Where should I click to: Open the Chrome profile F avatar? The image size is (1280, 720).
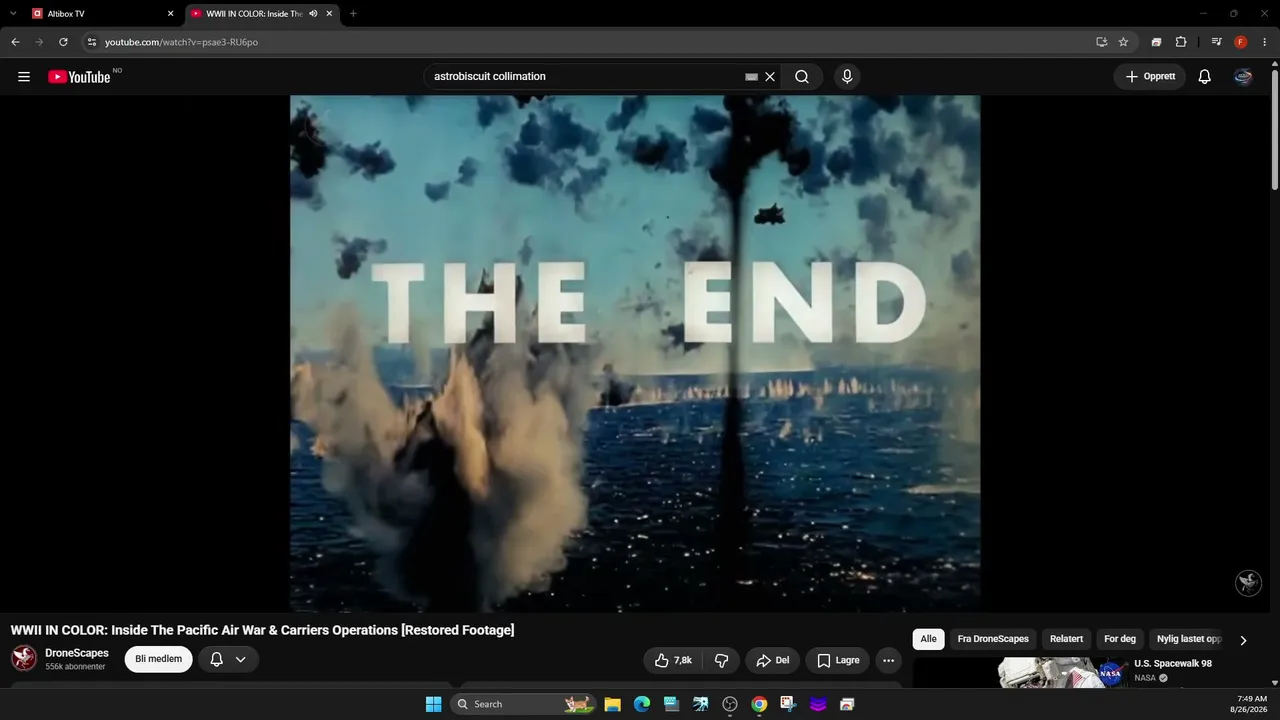(x=1241, y=42)
